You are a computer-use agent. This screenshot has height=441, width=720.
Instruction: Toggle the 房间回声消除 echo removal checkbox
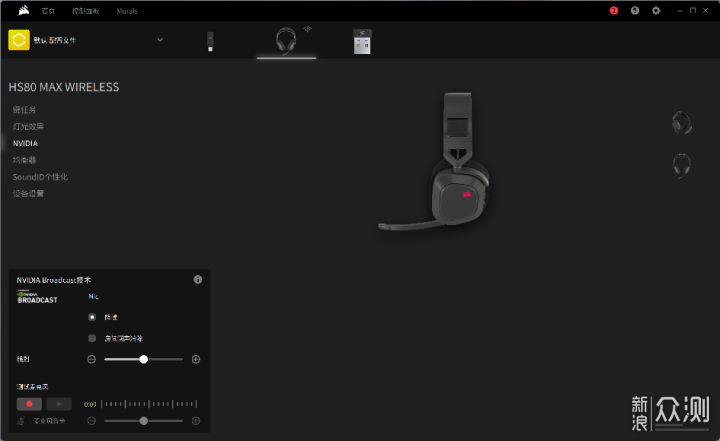coord(92,338)
